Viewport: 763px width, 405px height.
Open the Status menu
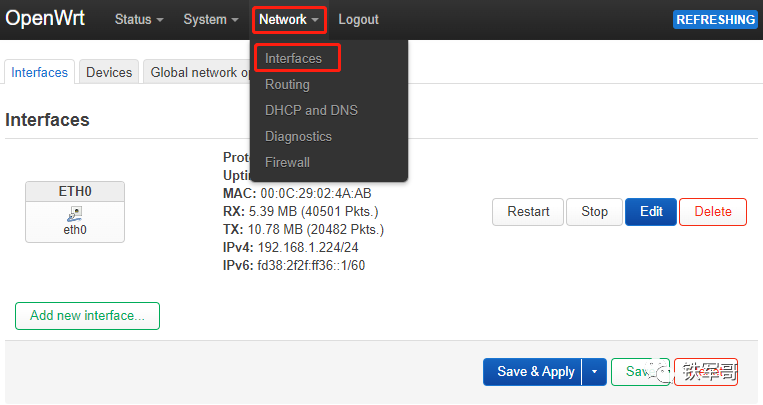(139, 19)
